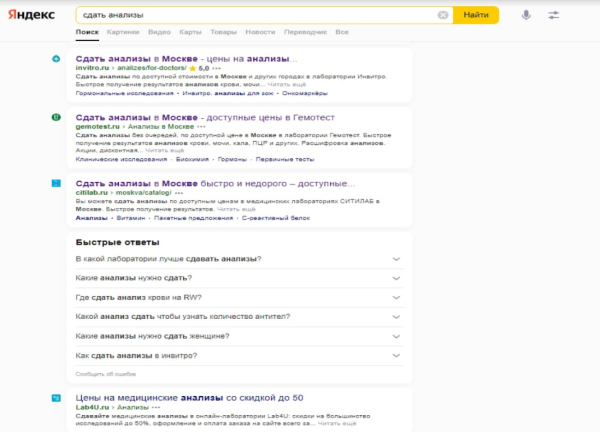Click the Gemotest site favicon
The image size is (600, 432).
coord(56,118)
